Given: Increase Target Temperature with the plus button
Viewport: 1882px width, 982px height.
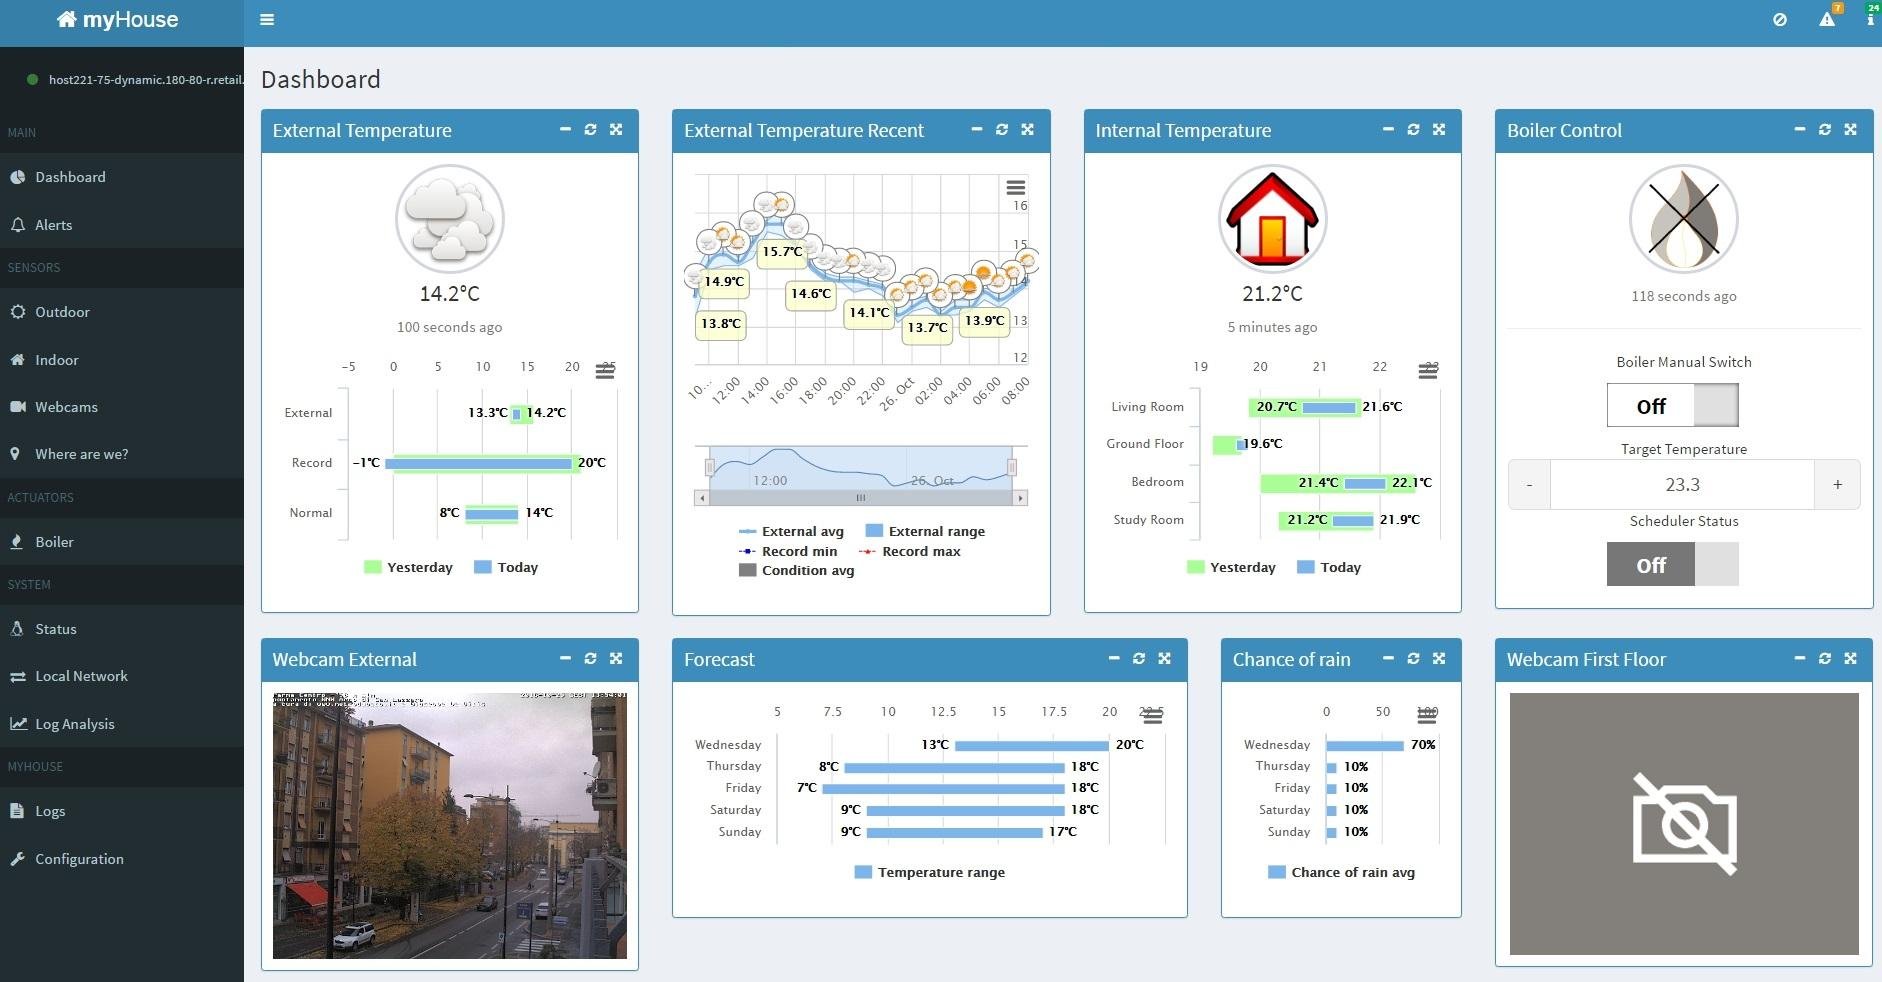Looking at the screenshot, I should point(1836,484).
